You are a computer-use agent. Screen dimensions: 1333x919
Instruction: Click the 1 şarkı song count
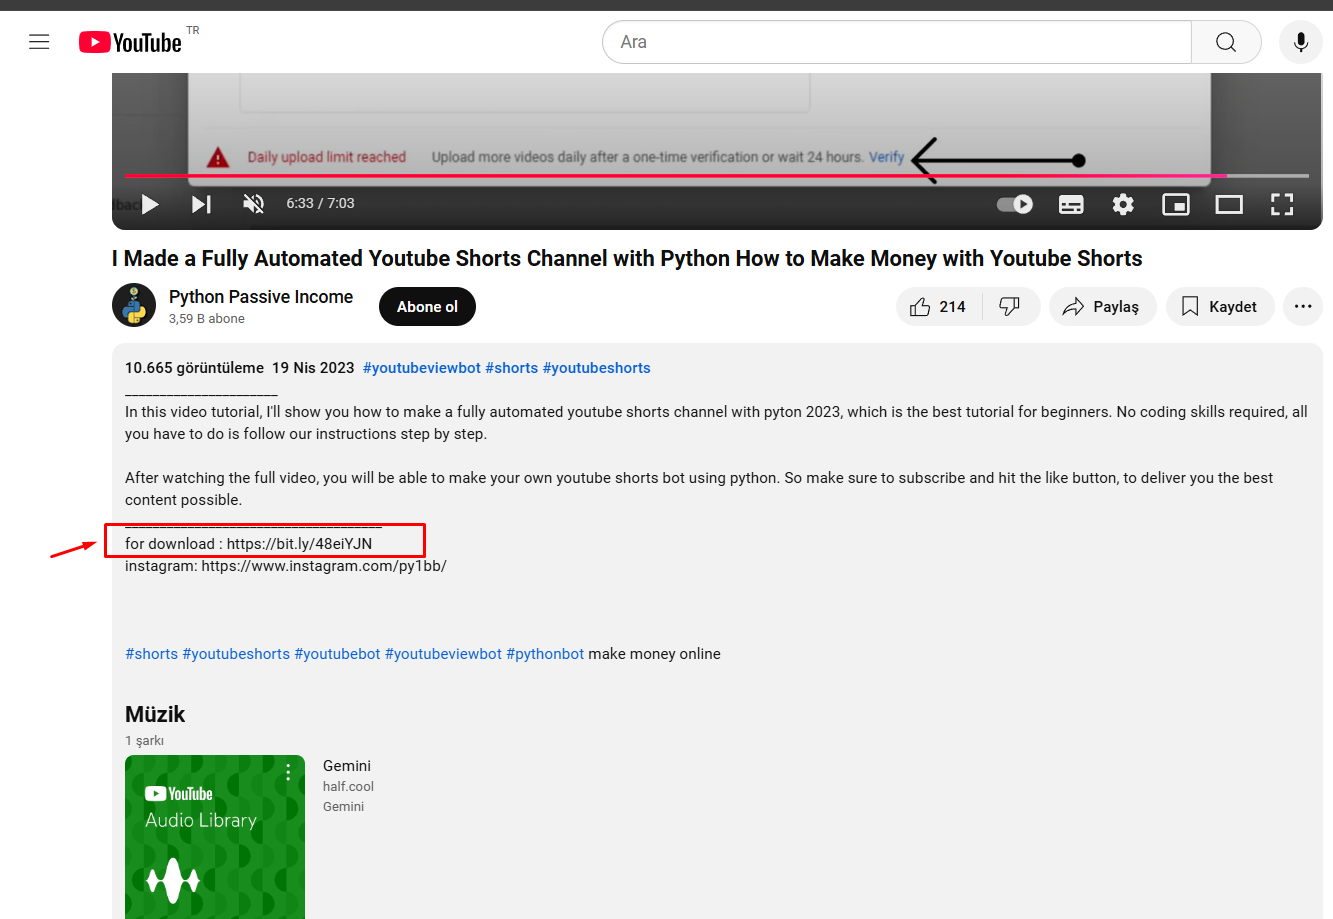pyautogui.click(x=144, y=741)
